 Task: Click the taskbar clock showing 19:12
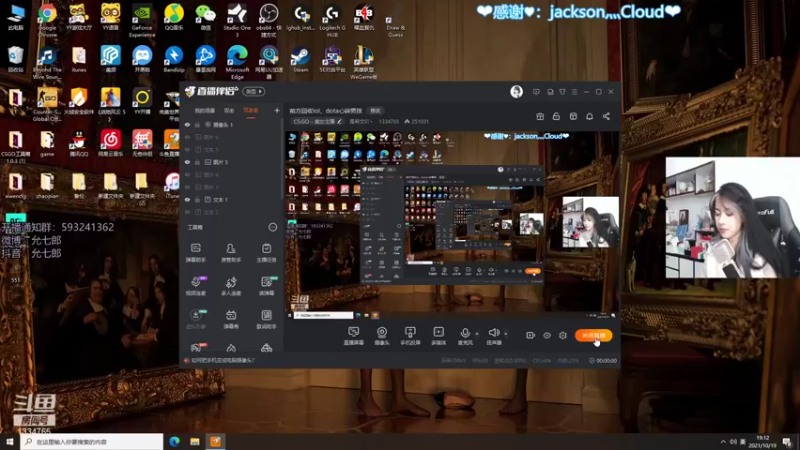(762, 442)
